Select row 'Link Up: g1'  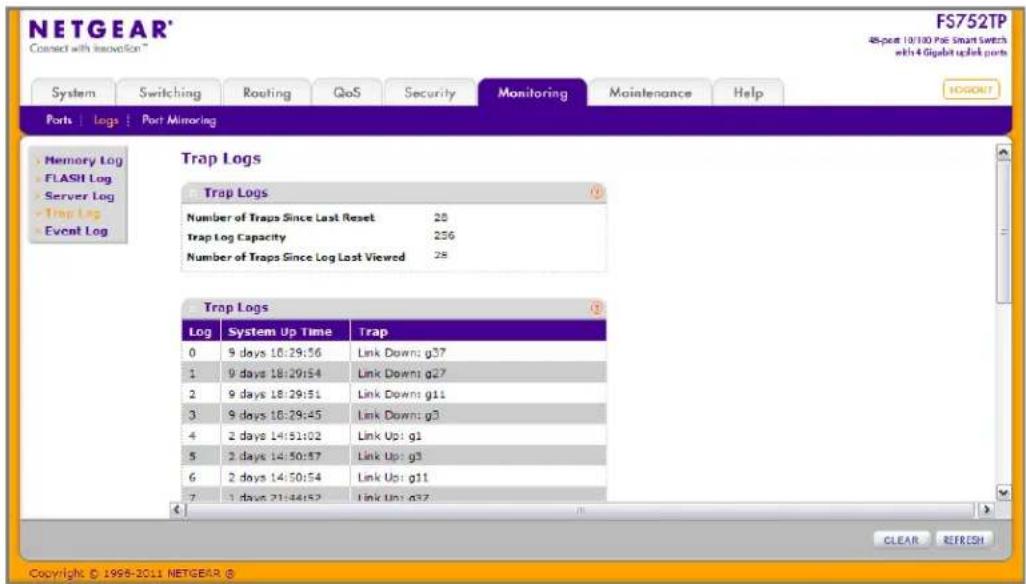394,436
